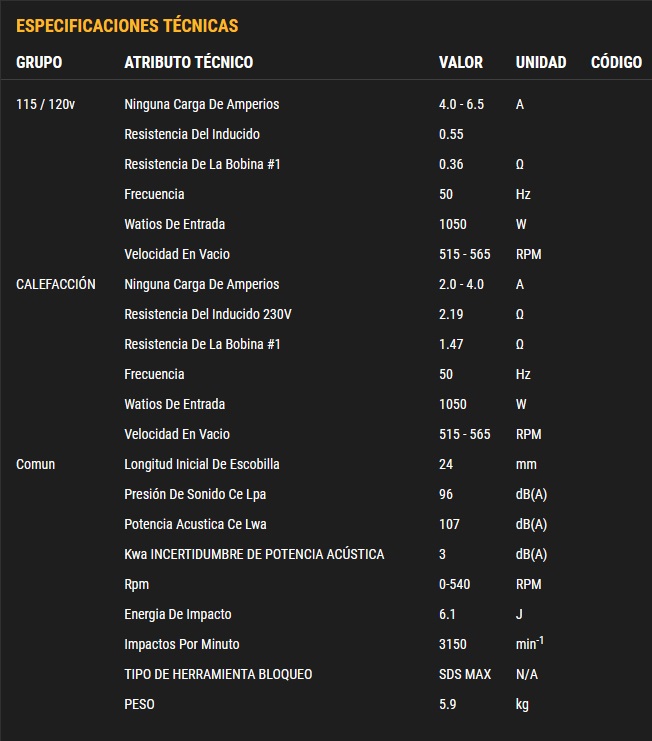Click the 115 / 120v group label

point(45,104)
